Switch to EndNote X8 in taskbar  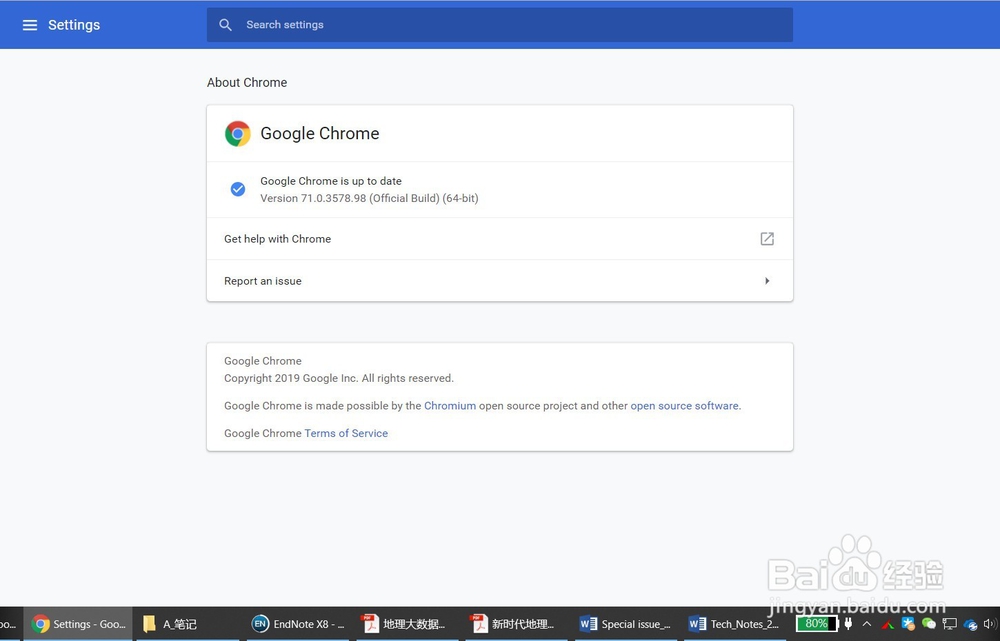pyautogui.click(x=298, y=624)
